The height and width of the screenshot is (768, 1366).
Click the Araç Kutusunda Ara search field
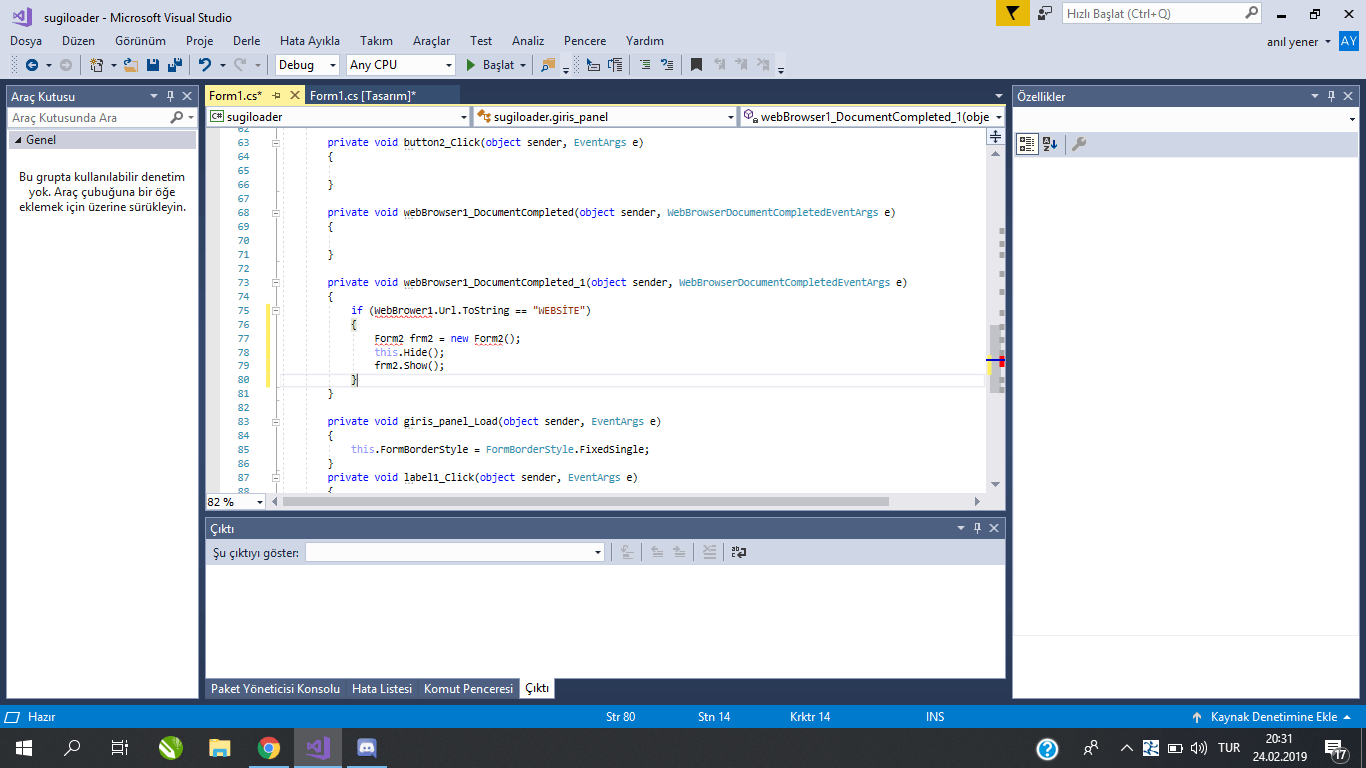pos(90,118)
